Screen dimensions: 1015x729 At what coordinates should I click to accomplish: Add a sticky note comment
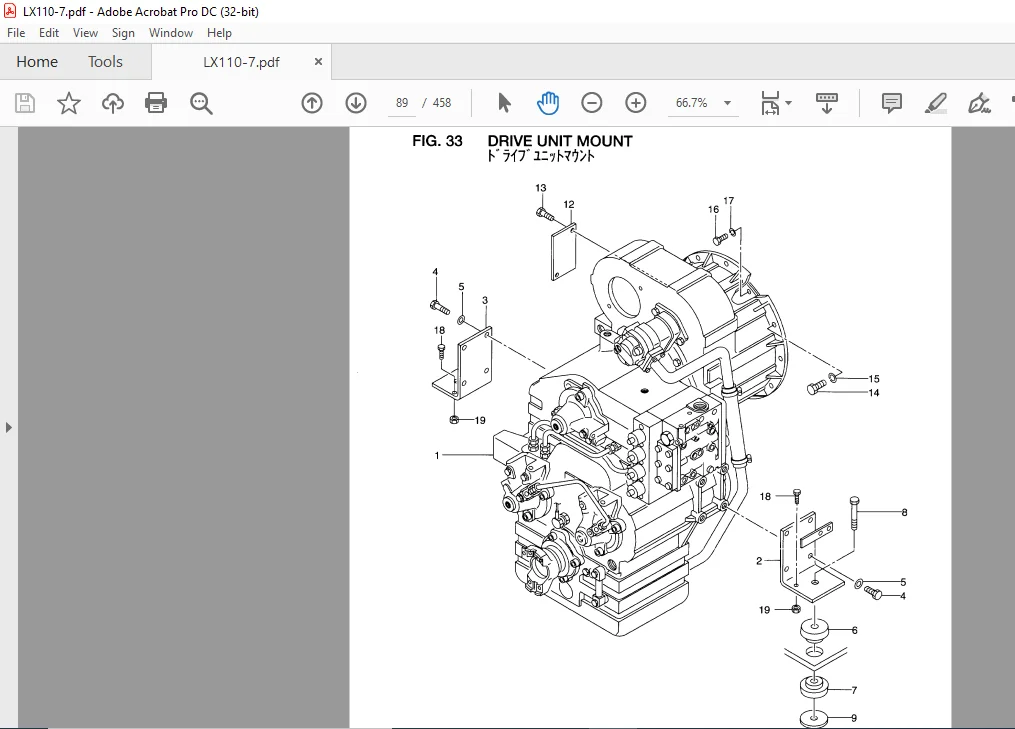tap(892, 103)
